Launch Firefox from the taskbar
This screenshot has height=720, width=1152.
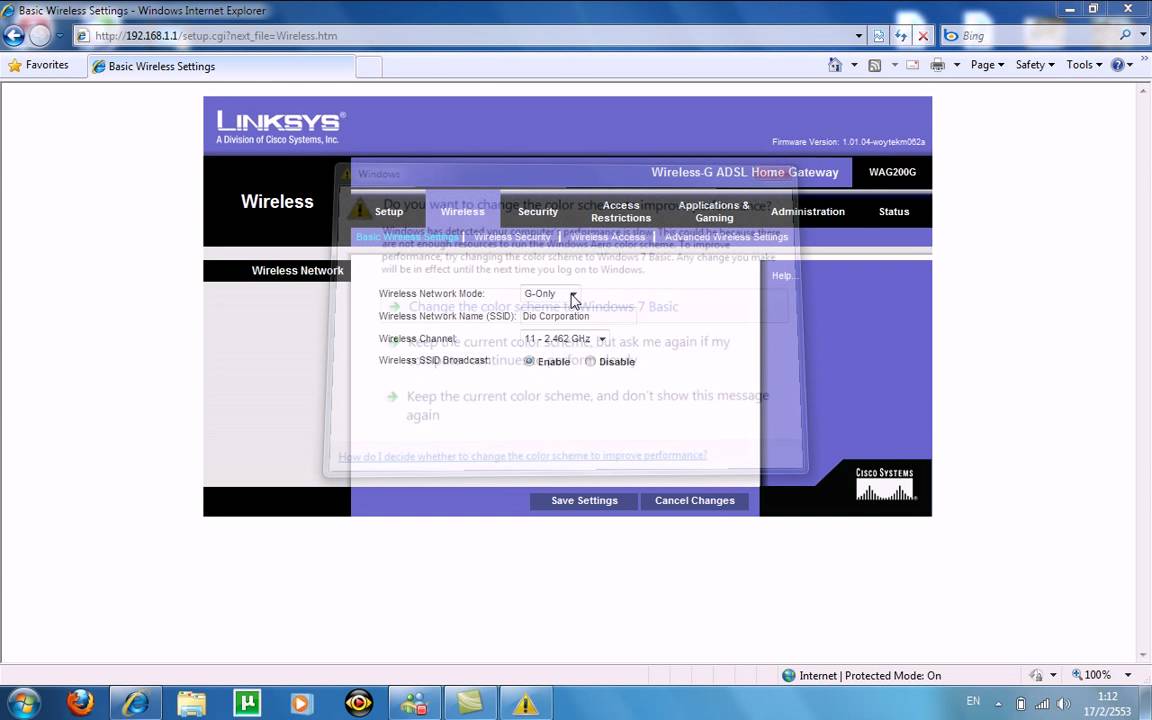click(x=80, y=703)
